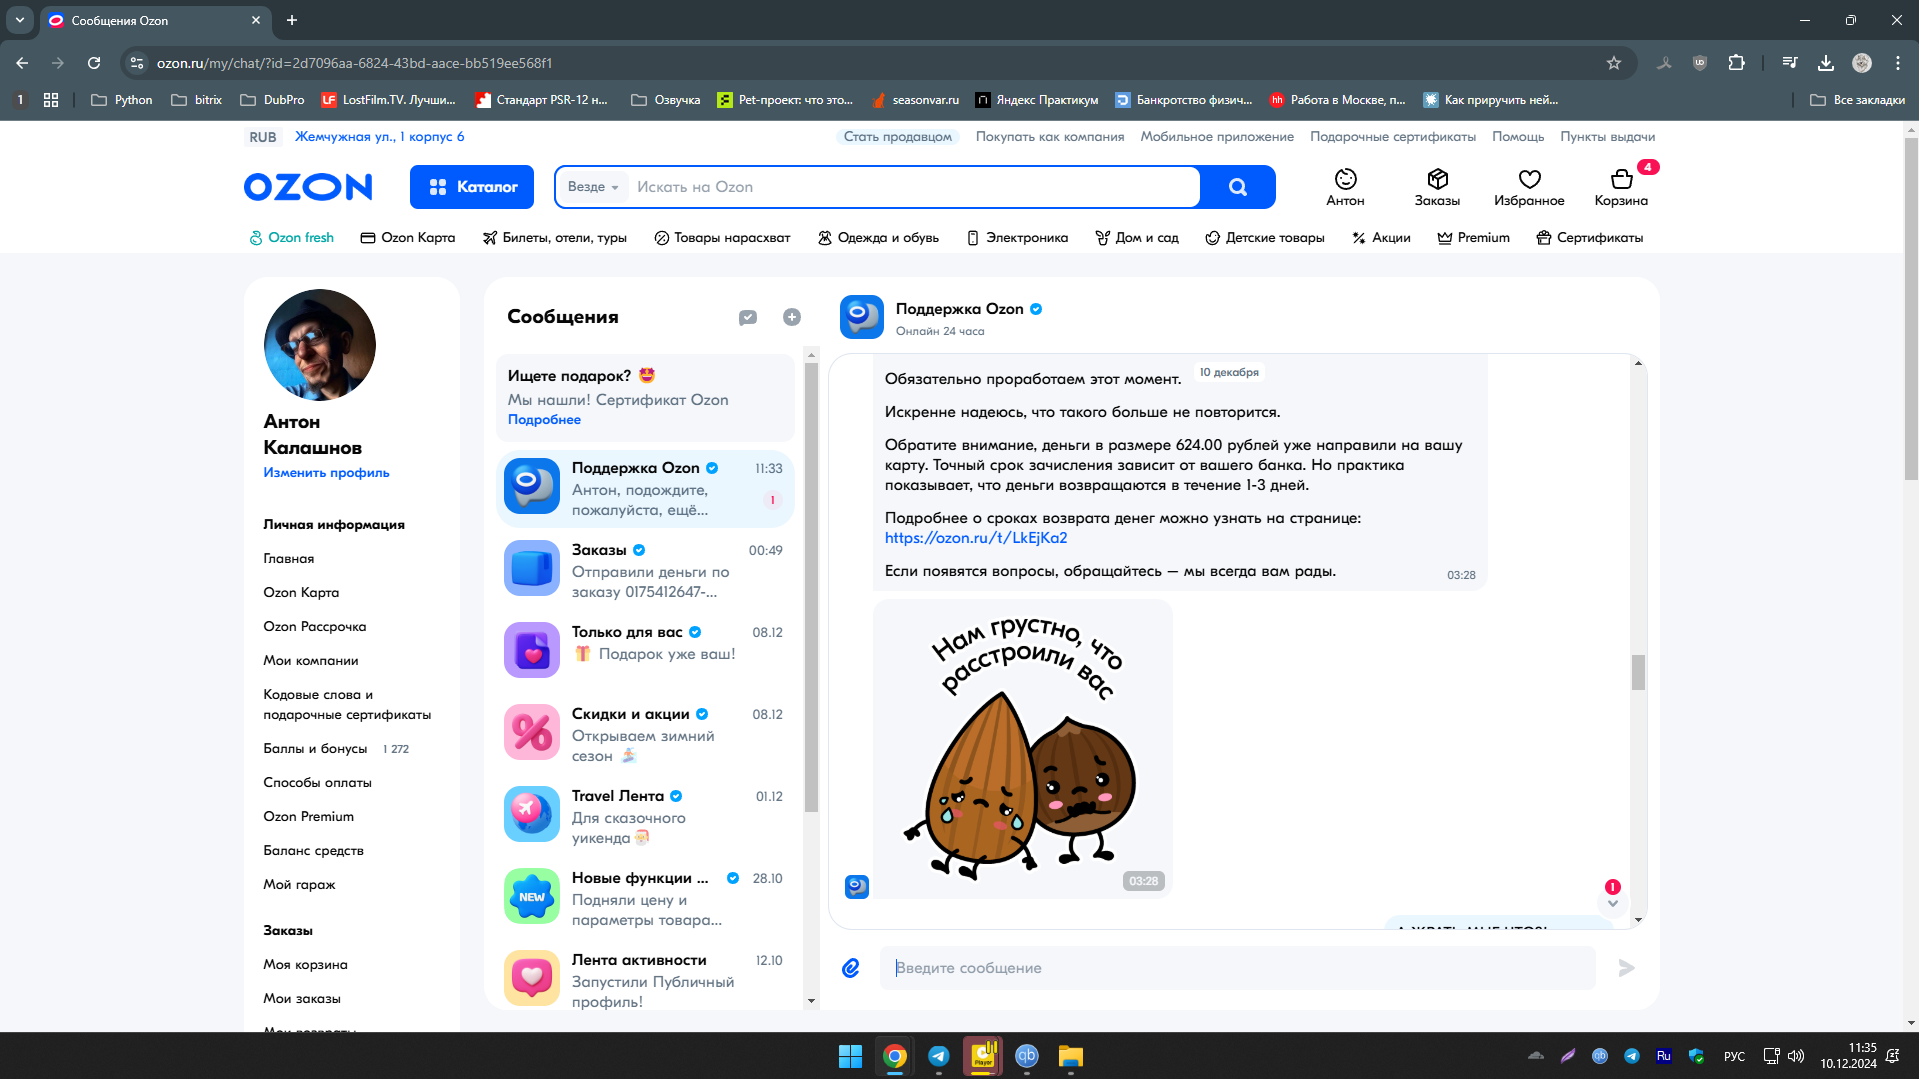Open the Каталог button
1919x1079 pixels.
point(472,187)
